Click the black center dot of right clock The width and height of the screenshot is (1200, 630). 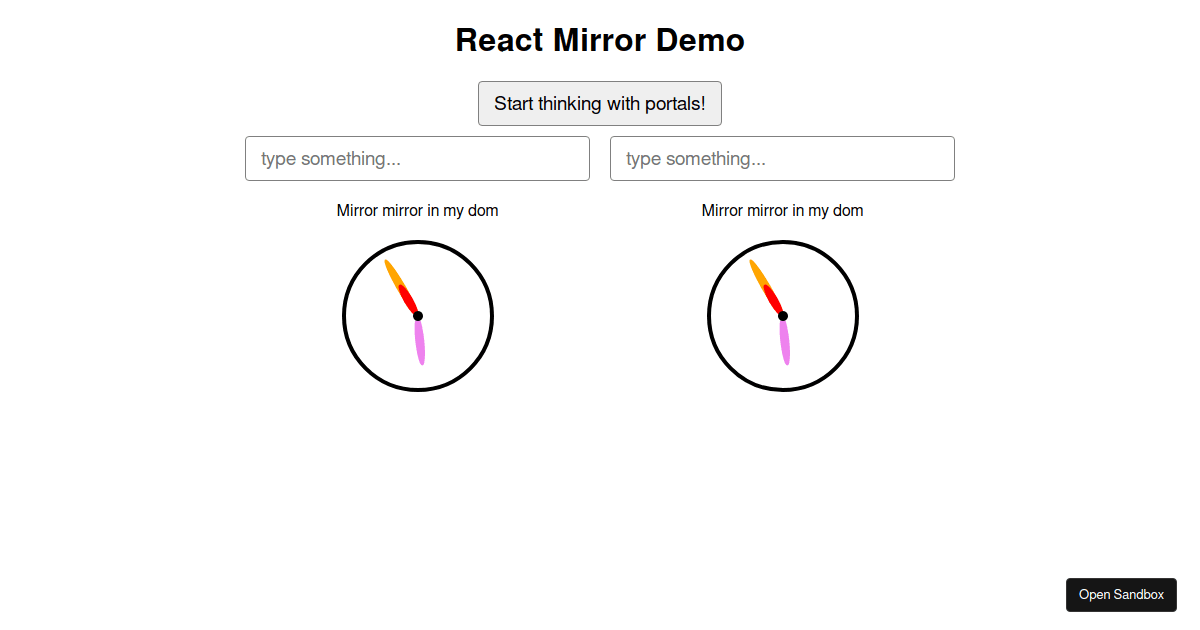[783, 316]
